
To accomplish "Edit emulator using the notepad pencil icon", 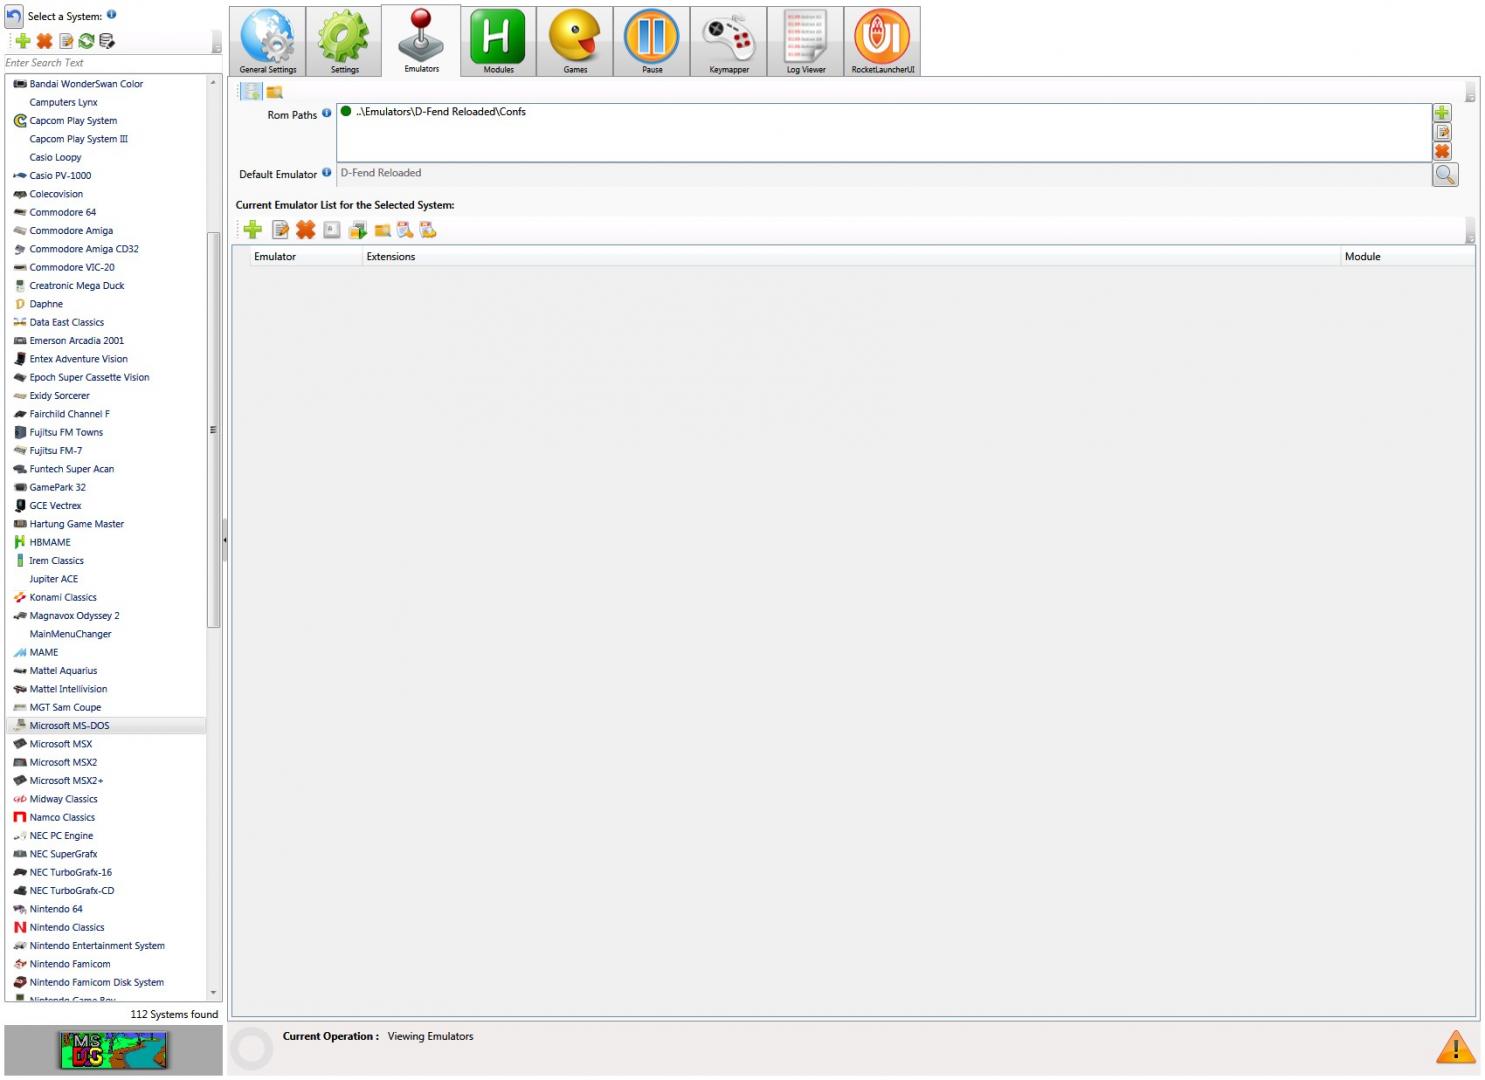I will click(280, 230).
